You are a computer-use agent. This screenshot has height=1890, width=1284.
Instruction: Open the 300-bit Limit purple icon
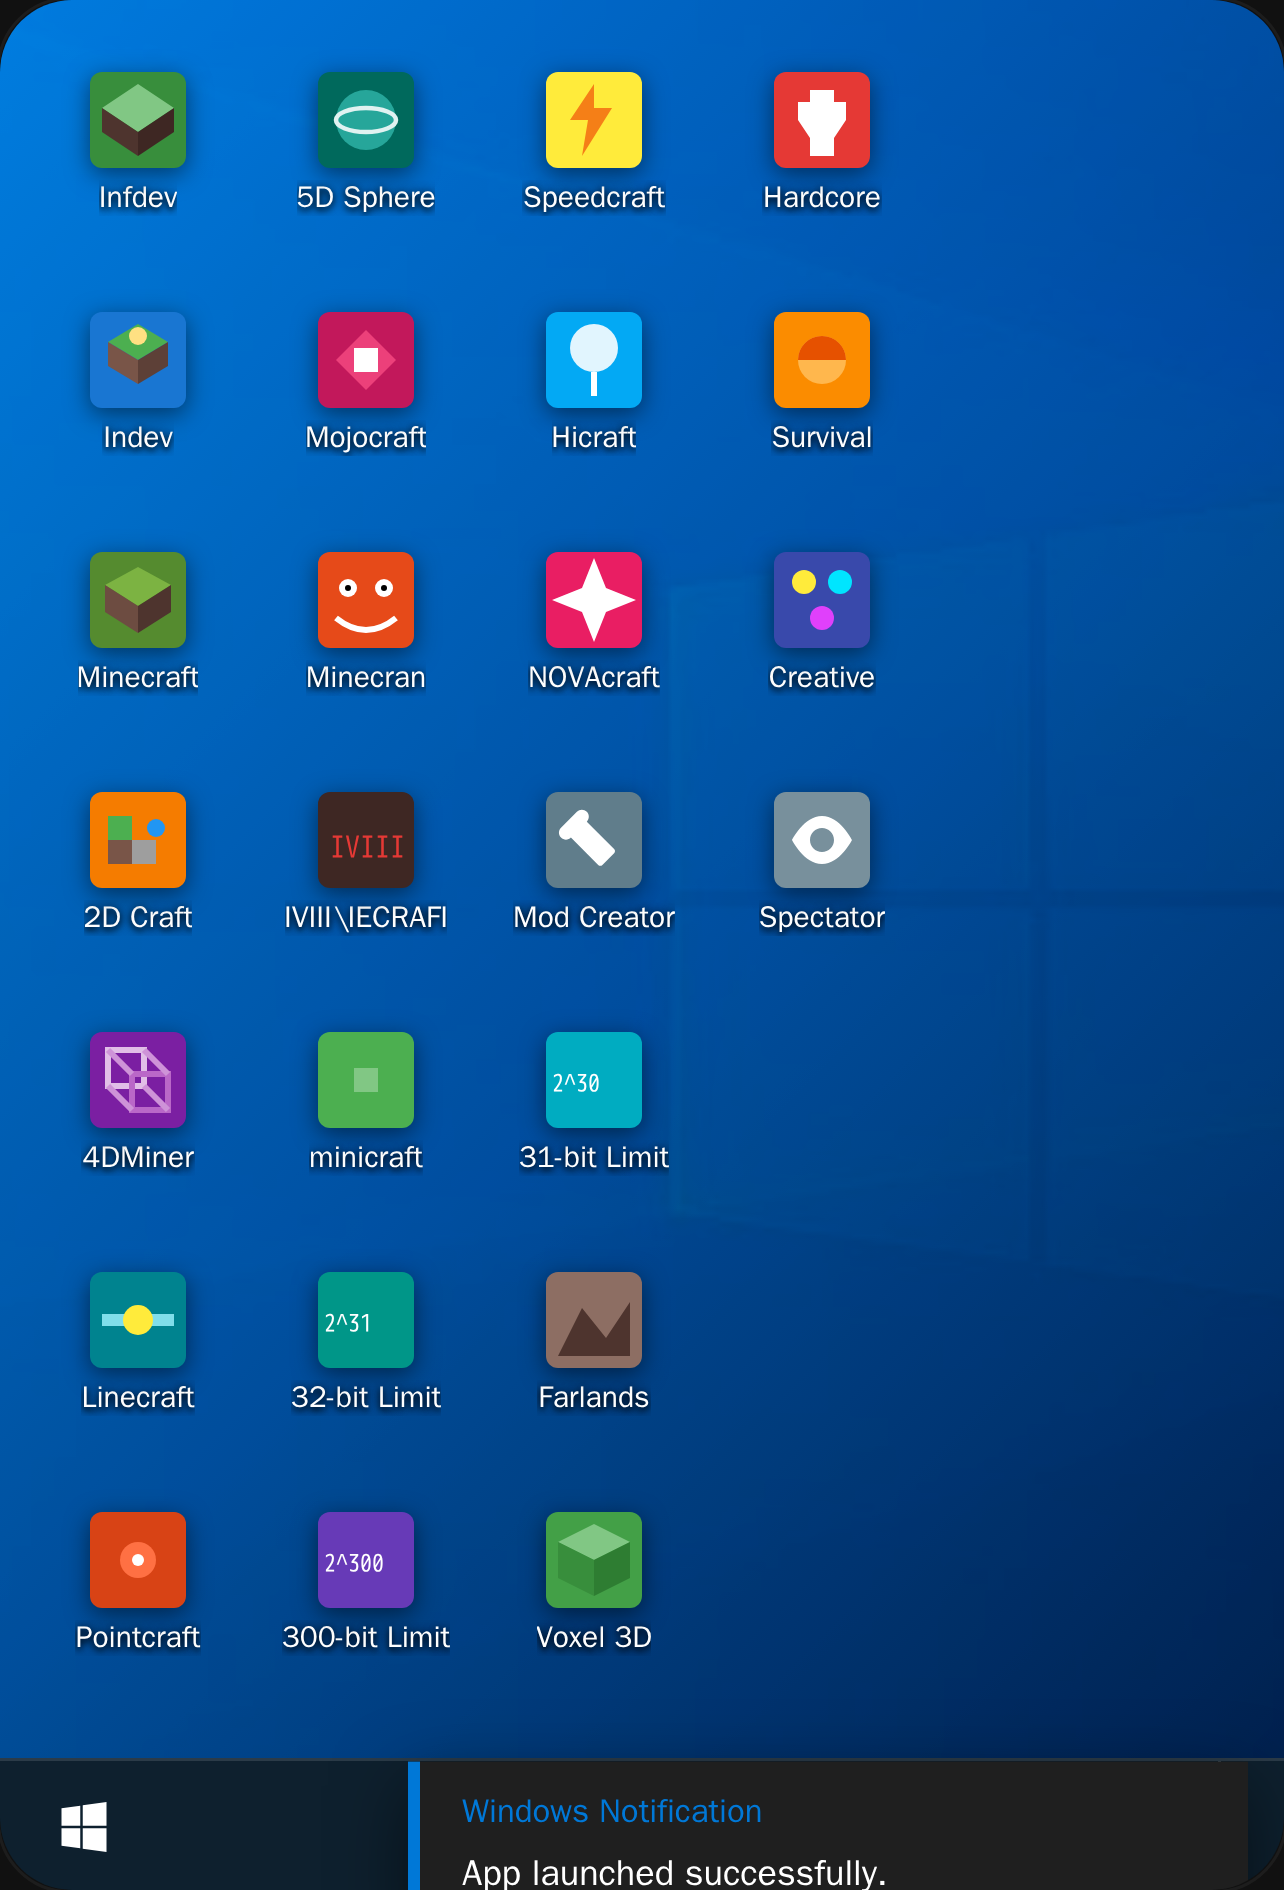(366, 1560)
